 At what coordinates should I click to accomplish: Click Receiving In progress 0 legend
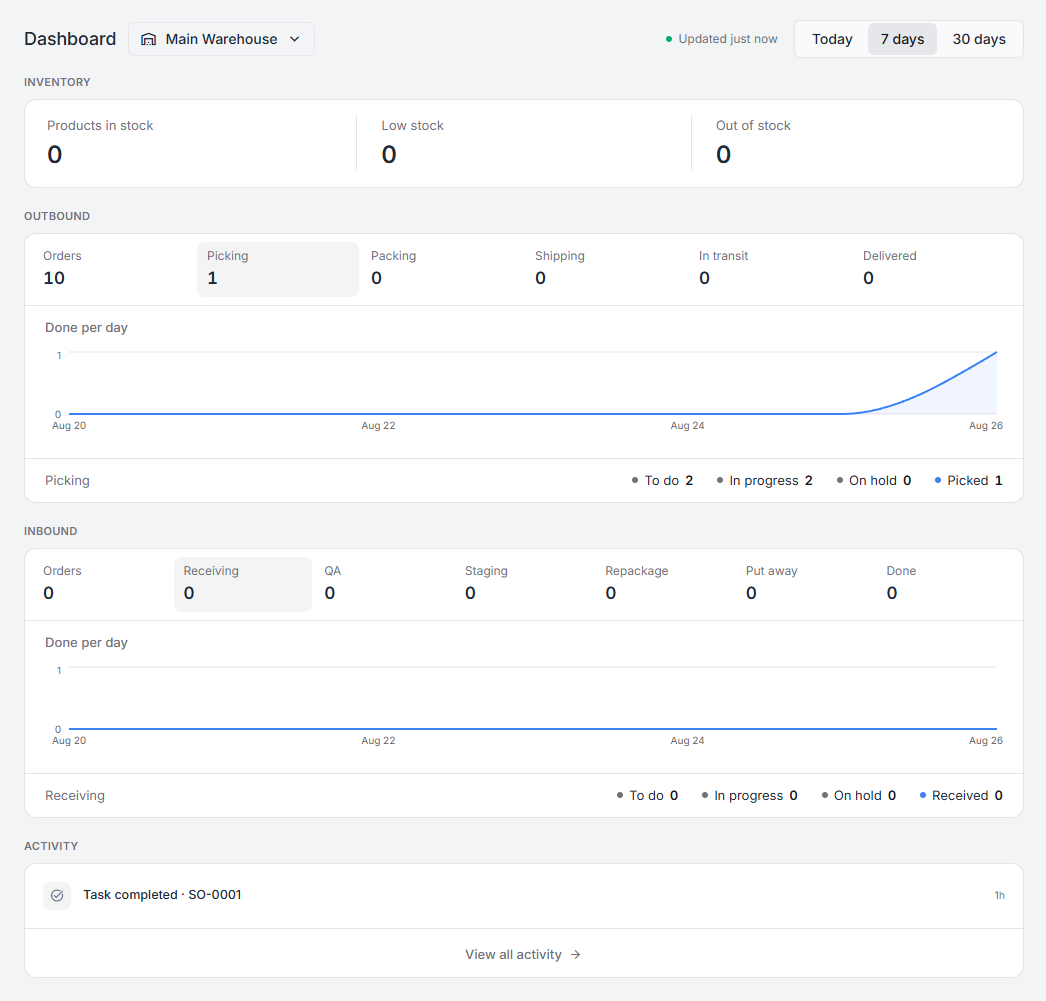point(749,795)
